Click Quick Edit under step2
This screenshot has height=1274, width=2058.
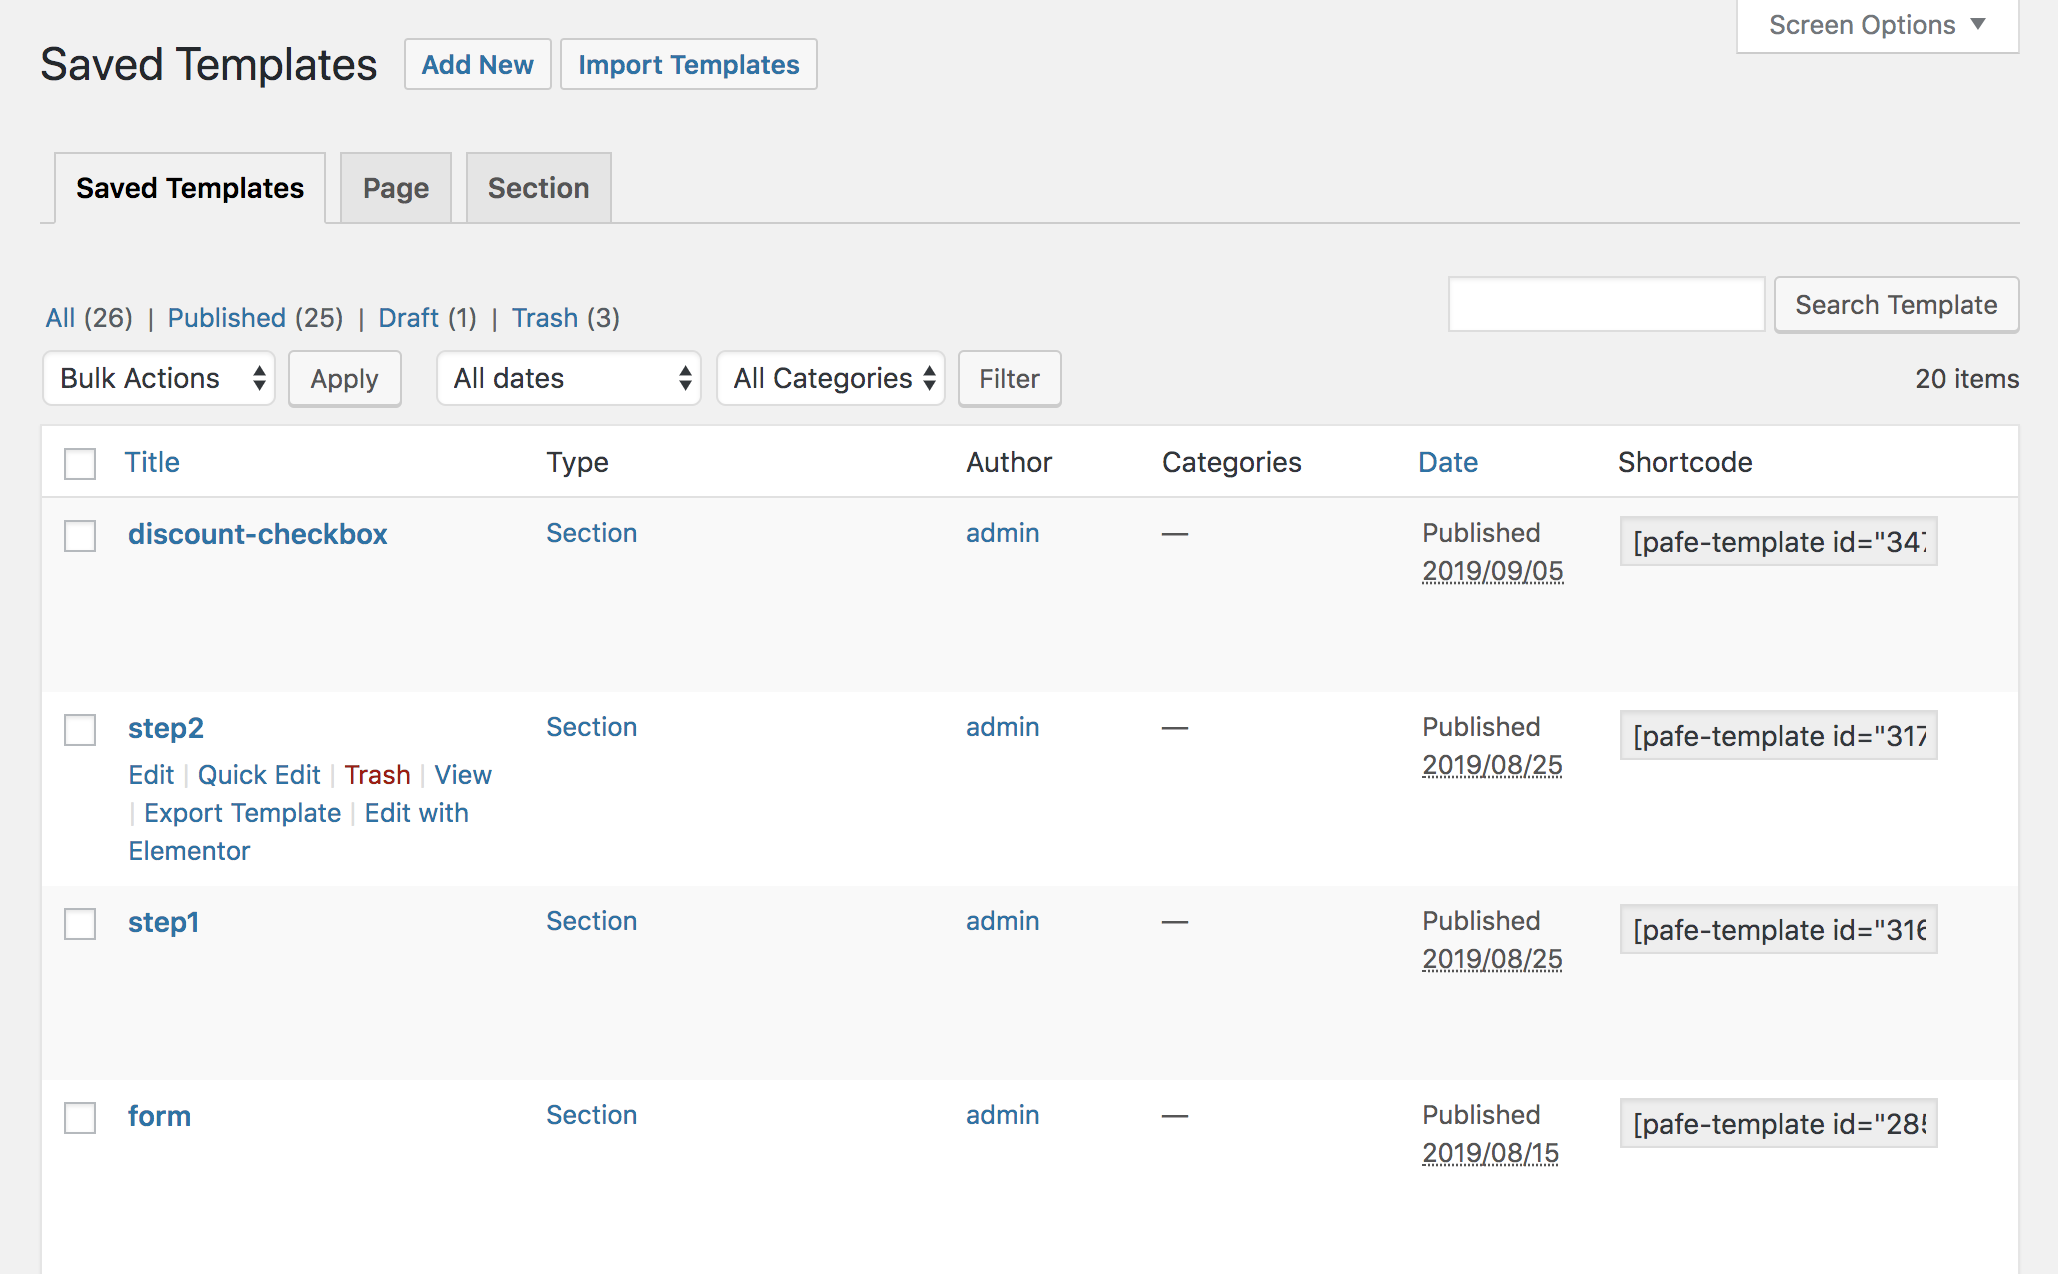259,775
